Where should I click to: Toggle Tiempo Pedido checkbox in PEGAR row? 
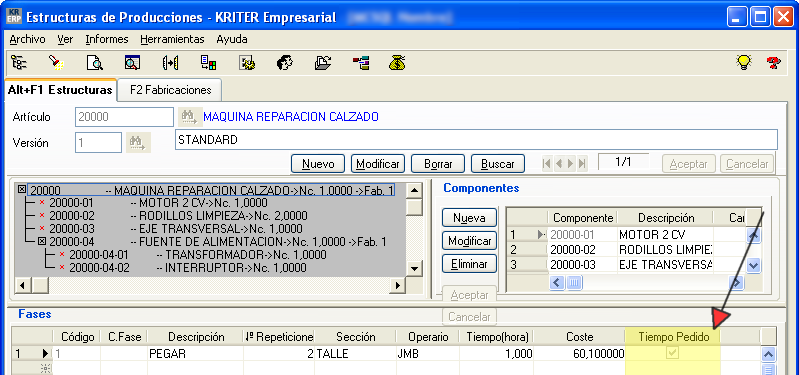tap(673, 353)
